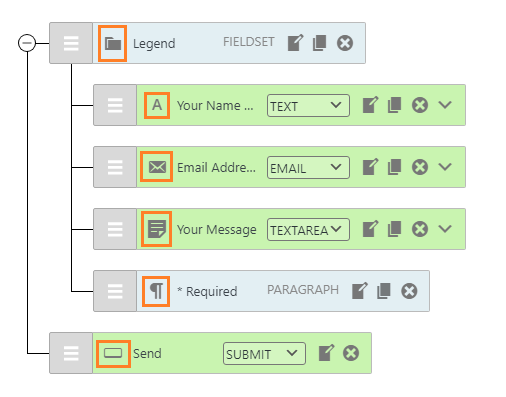Image resolution: width=506 pixels, height=397 pixels.
Task: Click the folder icon next to Legend
Action: [x=113, y=44]
